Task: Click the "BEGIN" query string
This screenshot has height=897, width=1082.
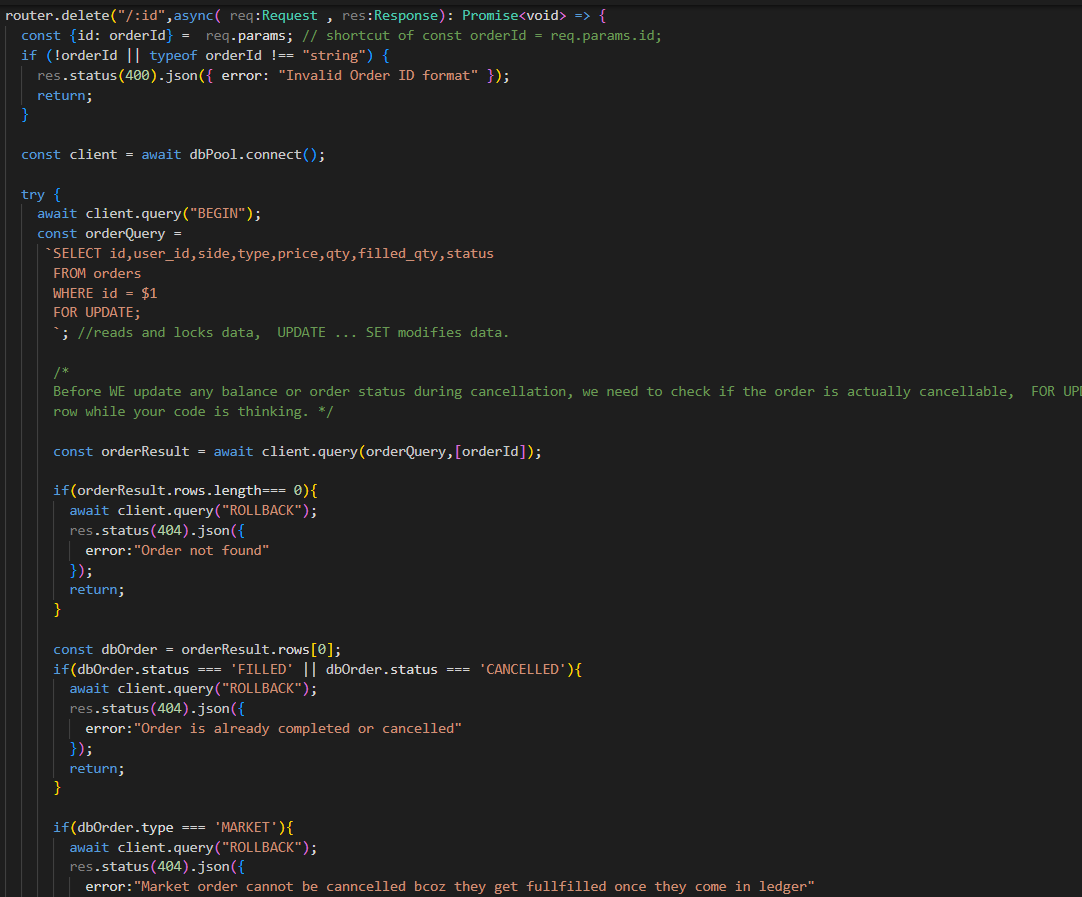Action: 218,214
